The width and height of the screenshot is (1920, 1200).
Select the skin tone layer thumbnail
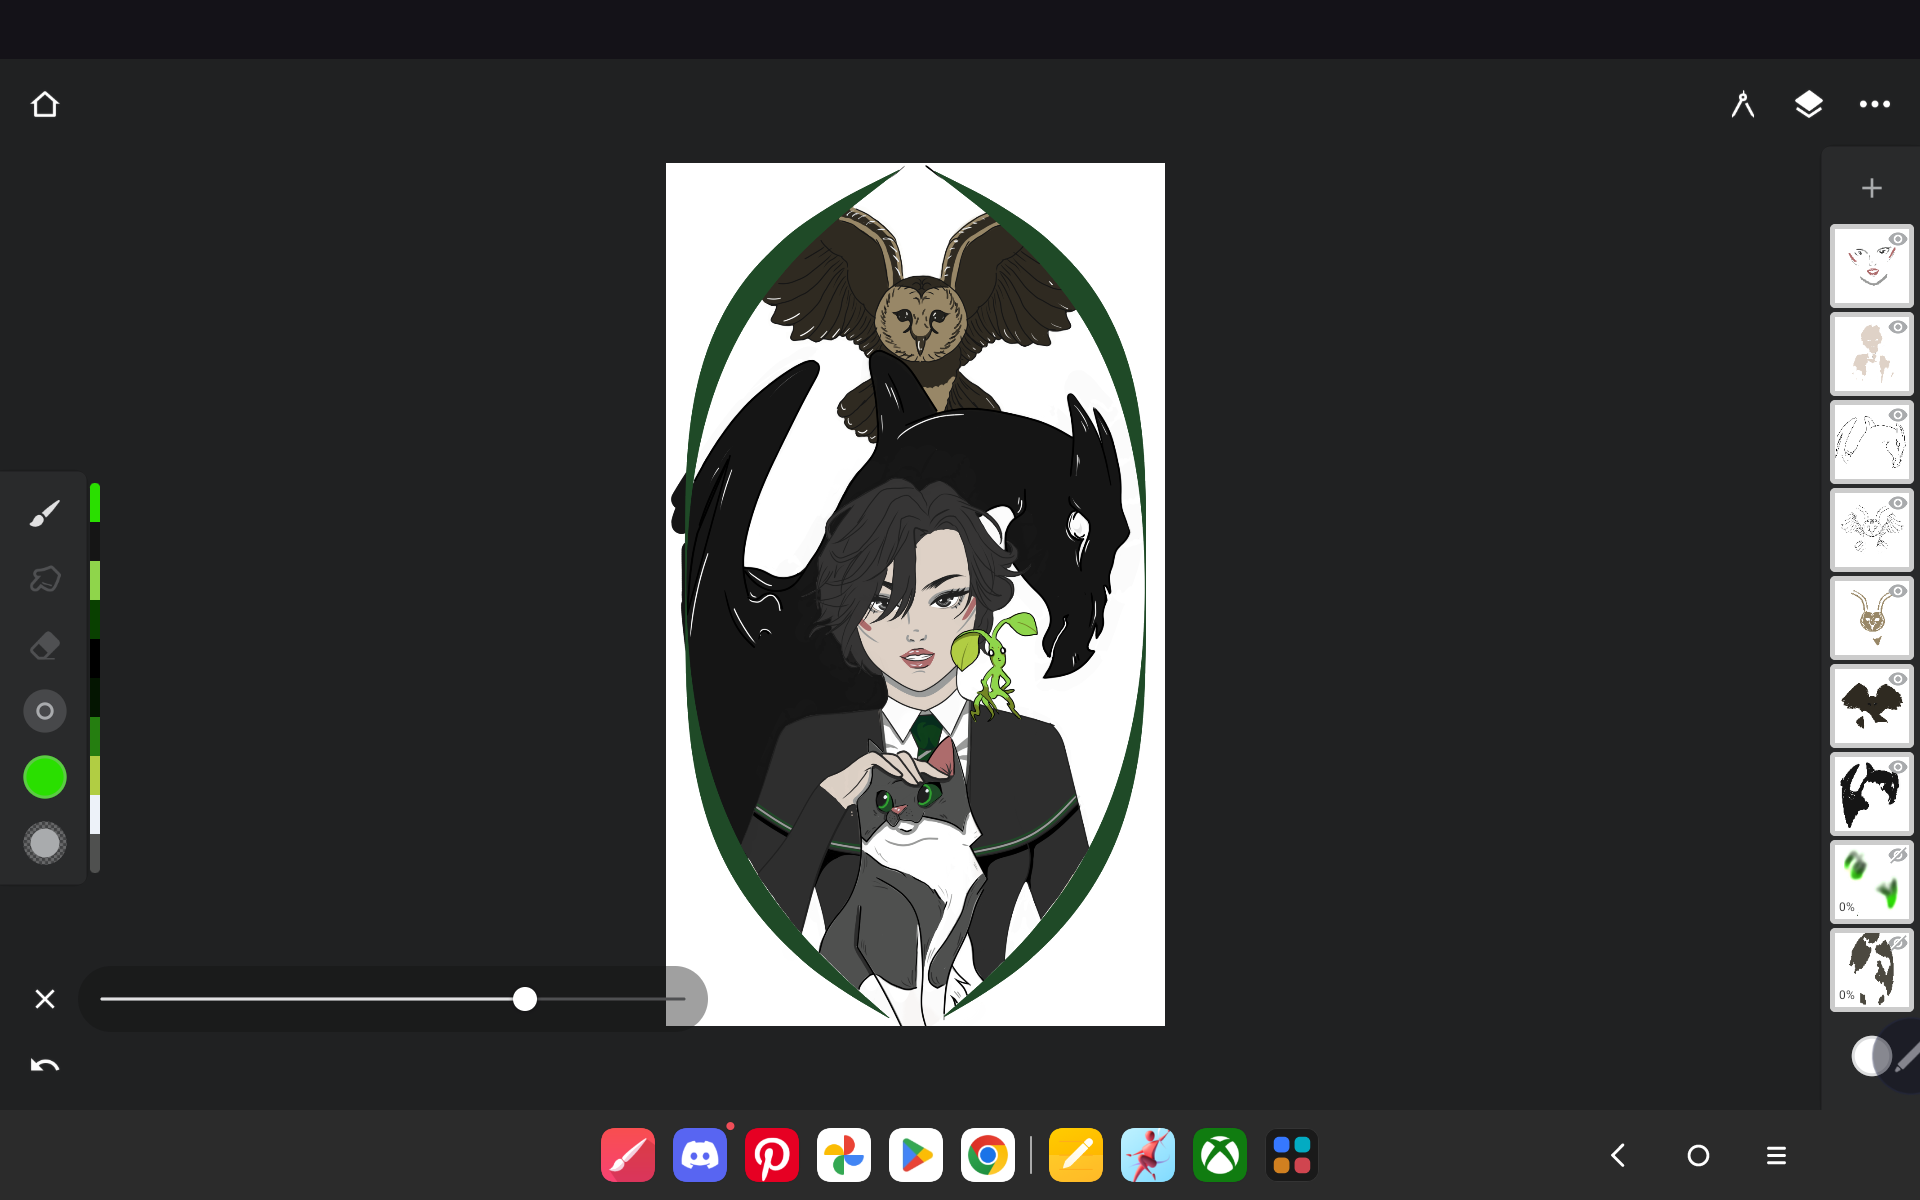(x=1871, y=354)
